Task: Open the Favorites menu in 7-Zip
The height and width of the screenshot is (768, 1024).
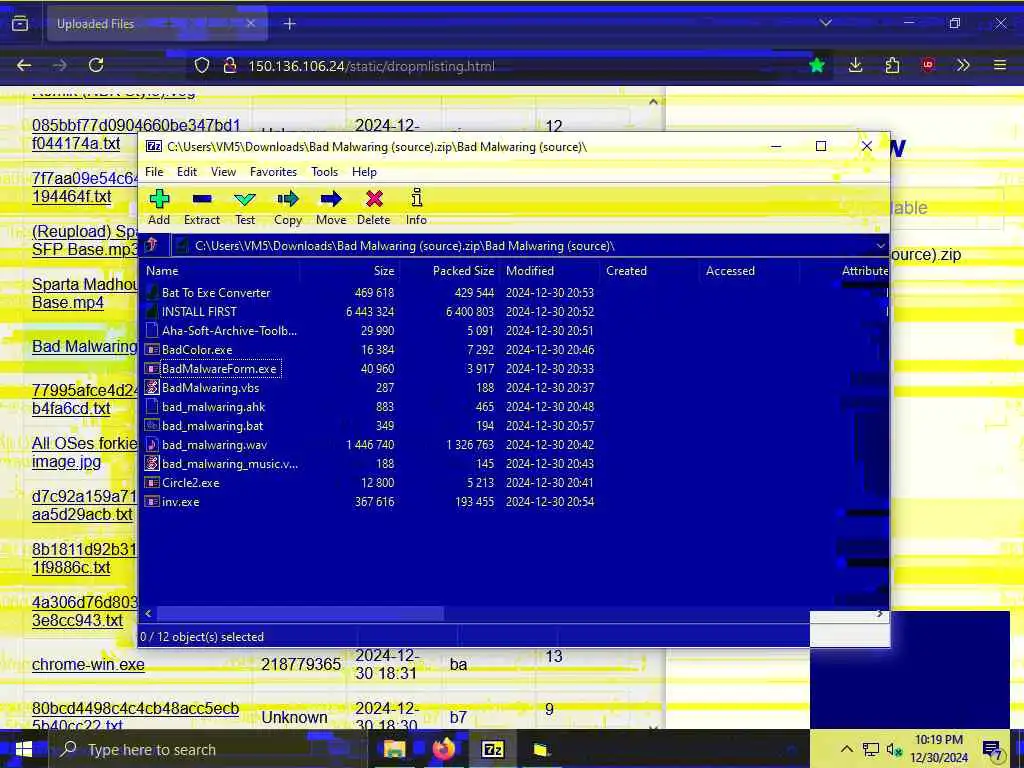Action: pos(274,172)
